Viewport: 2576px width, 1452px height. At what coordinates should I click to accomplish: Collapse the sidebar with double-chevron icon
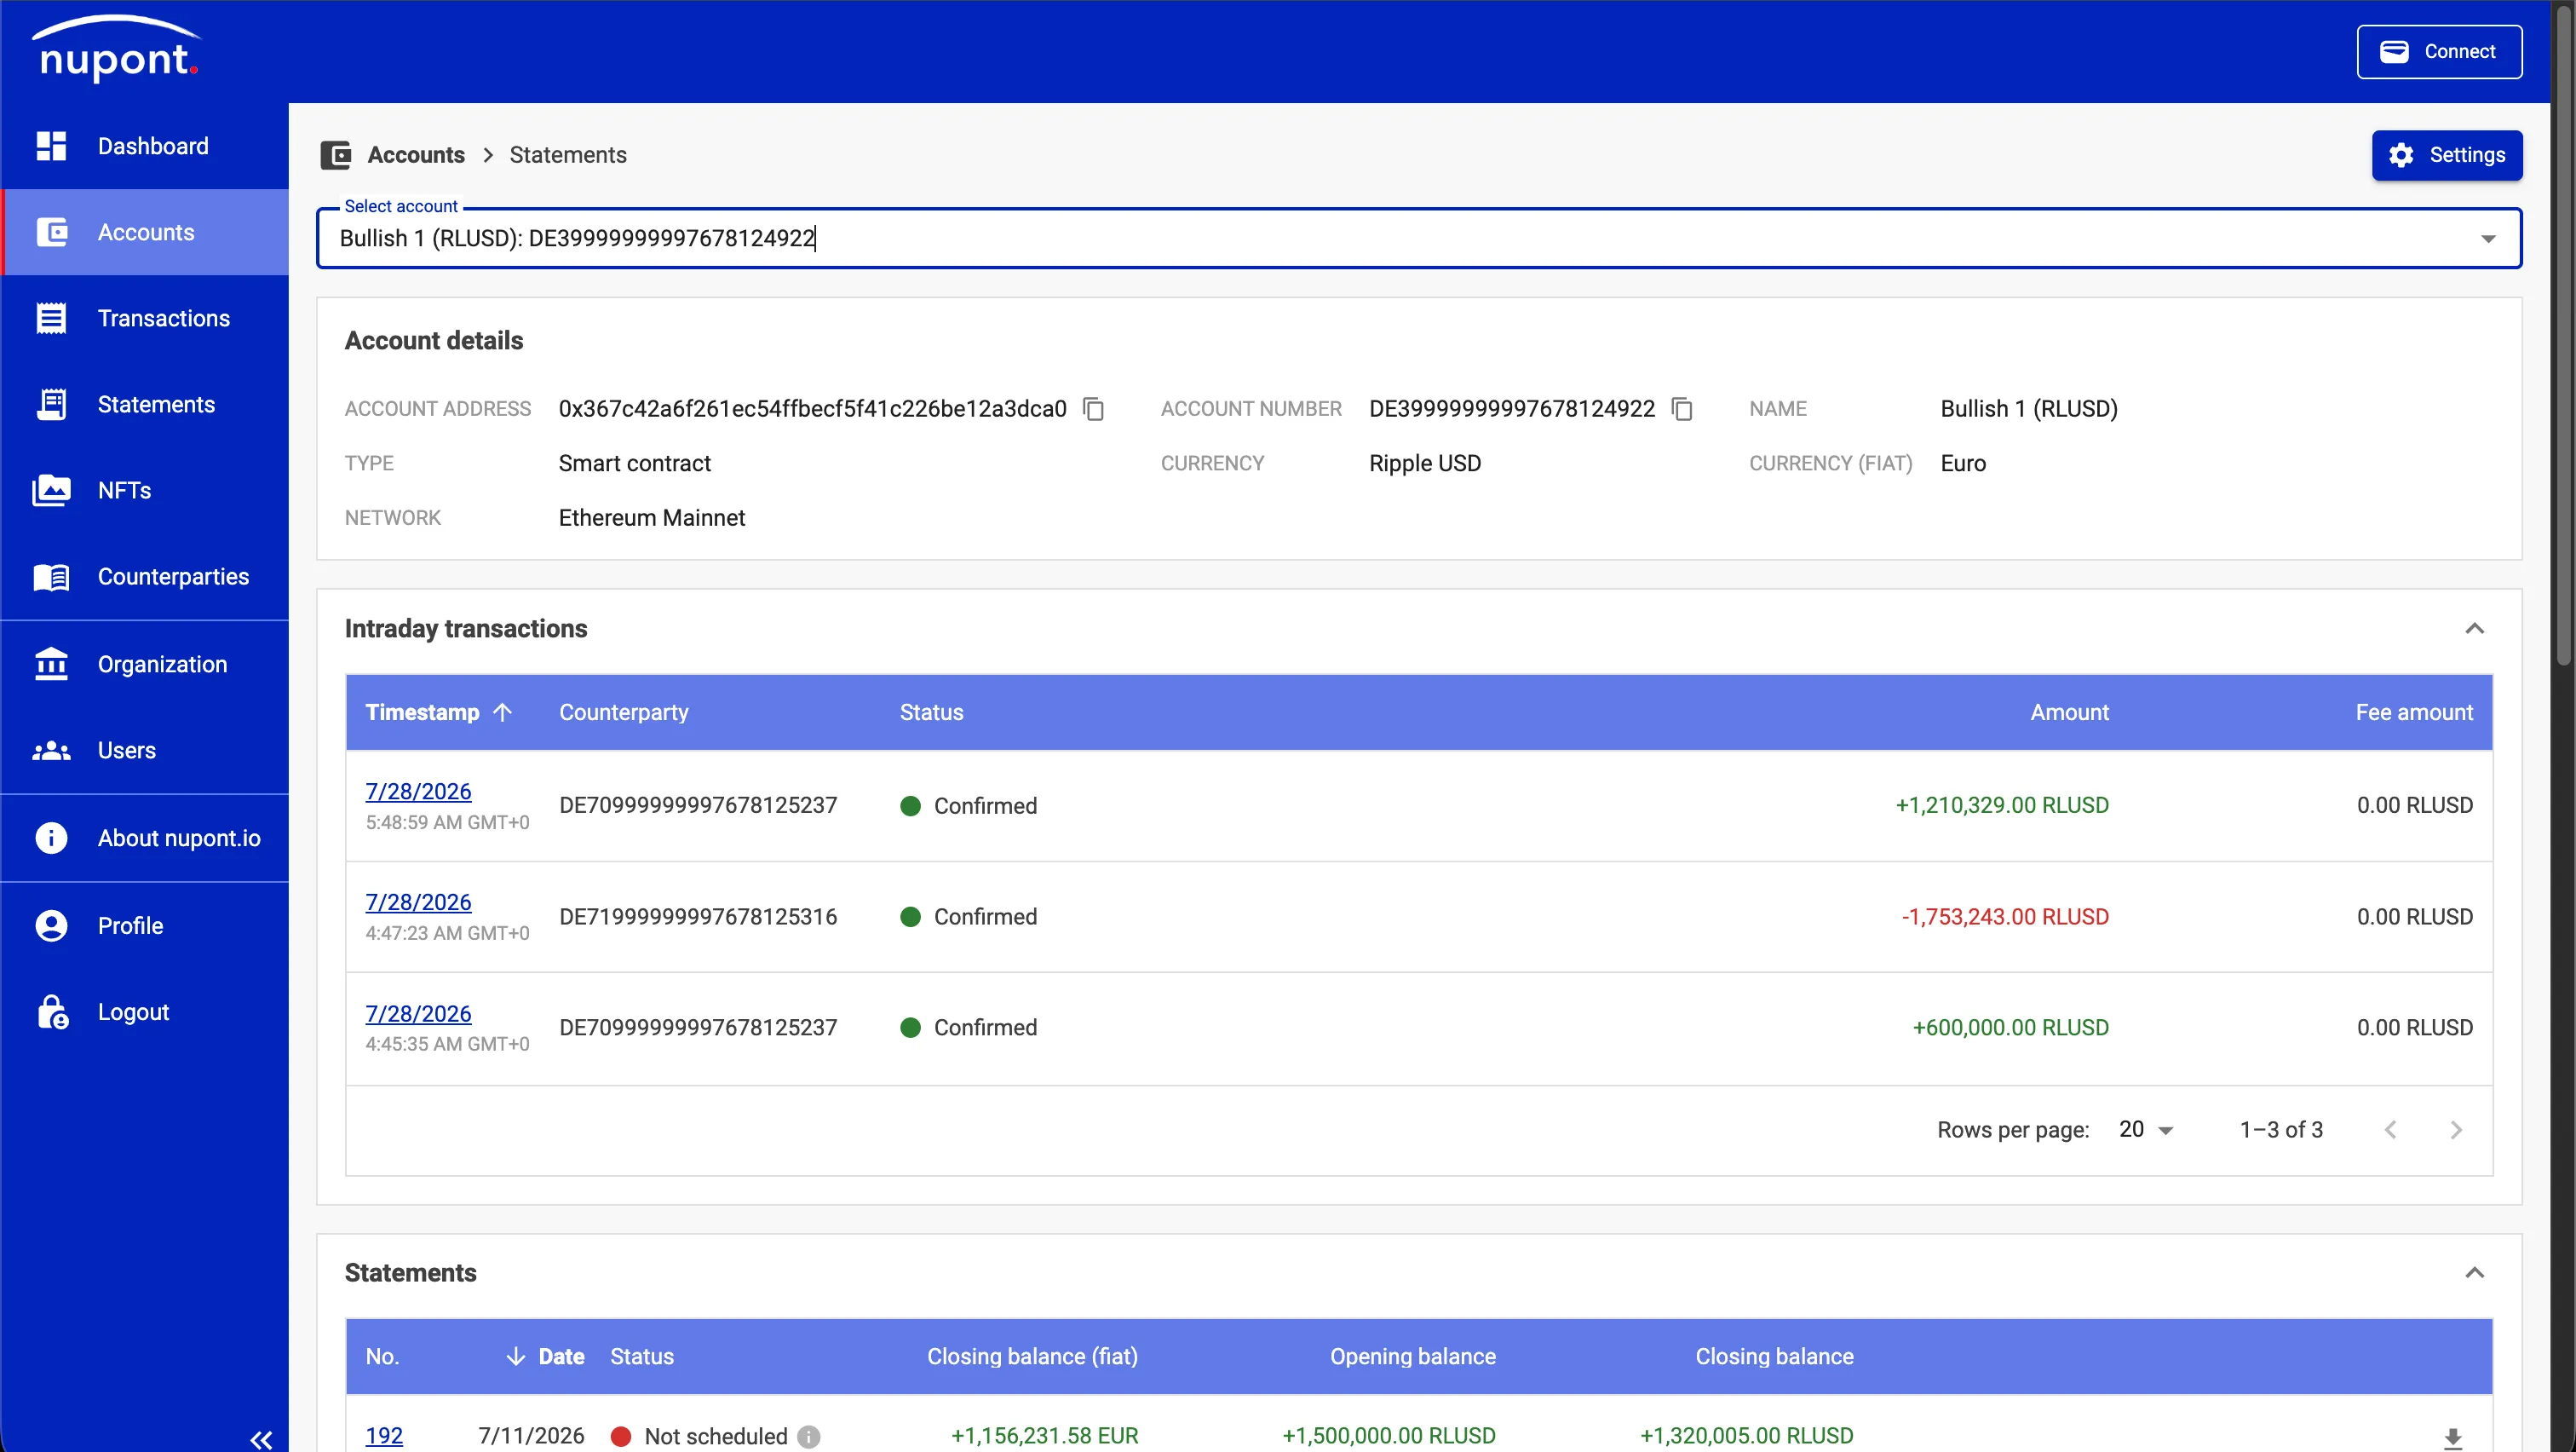click(261, 1440)
